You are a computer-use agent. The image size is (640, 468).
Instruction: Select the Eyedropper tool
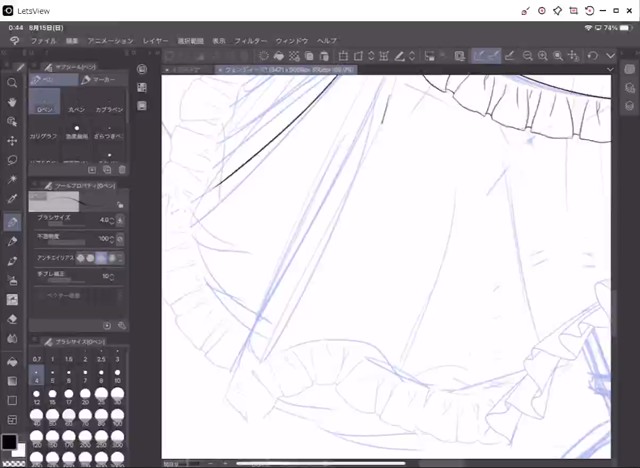click(x=12, y=199)
